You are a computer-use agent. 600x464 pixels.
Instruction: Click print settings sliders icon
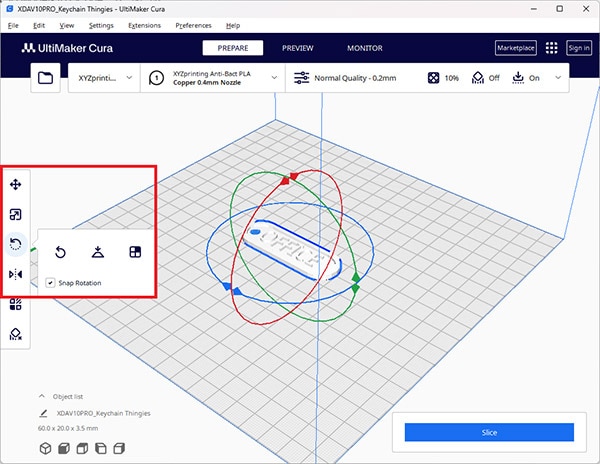302,78
